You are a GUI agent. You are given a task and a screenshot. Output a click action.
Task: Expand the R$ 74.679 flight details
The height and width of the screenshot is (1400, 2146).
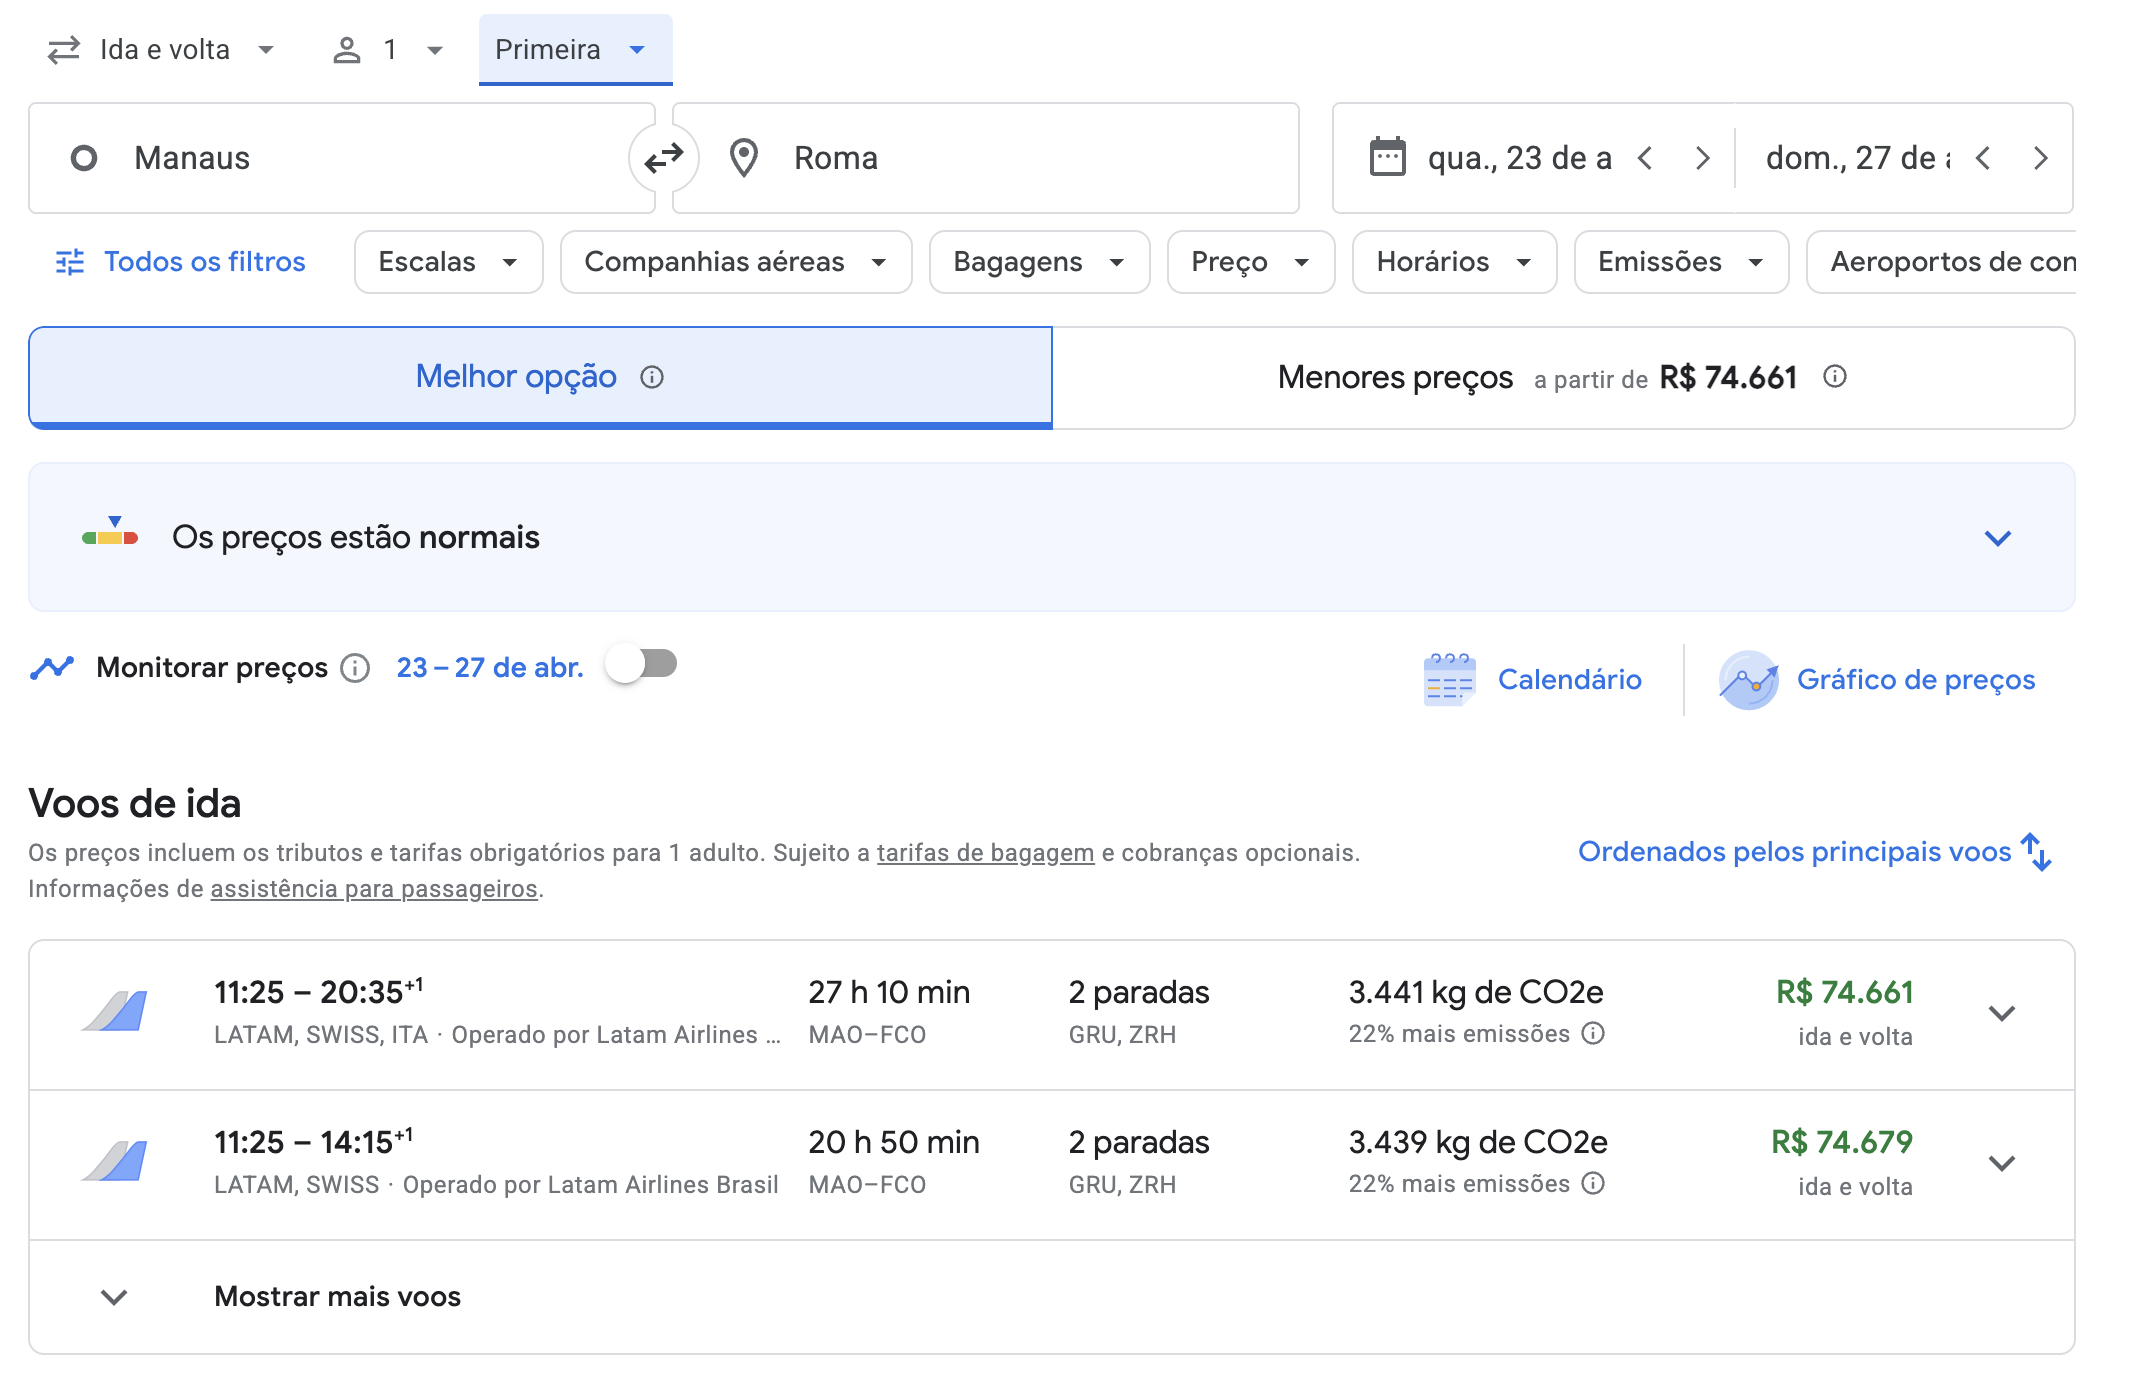2001,1163
